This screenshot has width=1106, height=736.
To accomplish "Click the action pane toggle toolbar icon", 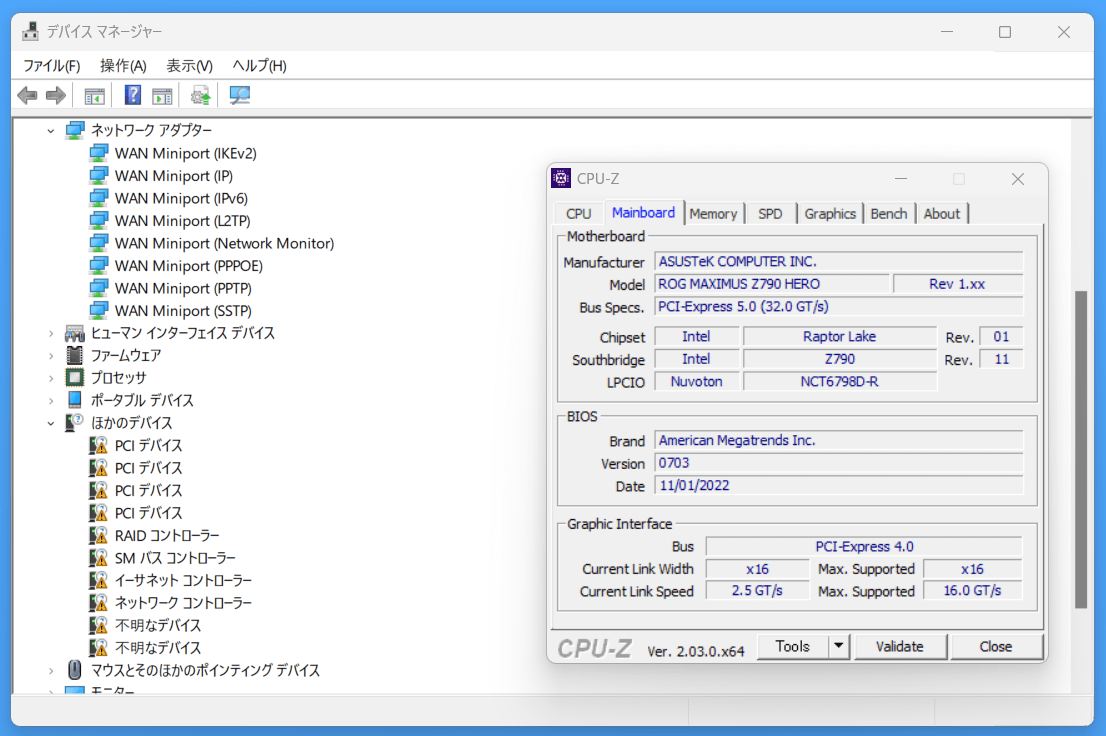I will click(x=162, y=95).
